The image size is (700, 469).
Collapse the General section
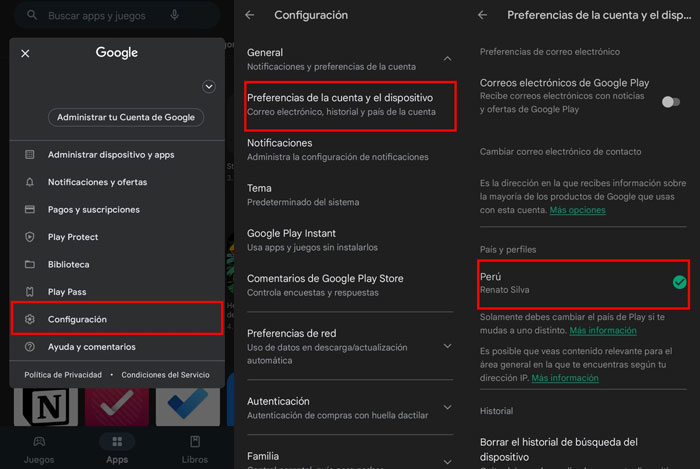tap(447, 59)
